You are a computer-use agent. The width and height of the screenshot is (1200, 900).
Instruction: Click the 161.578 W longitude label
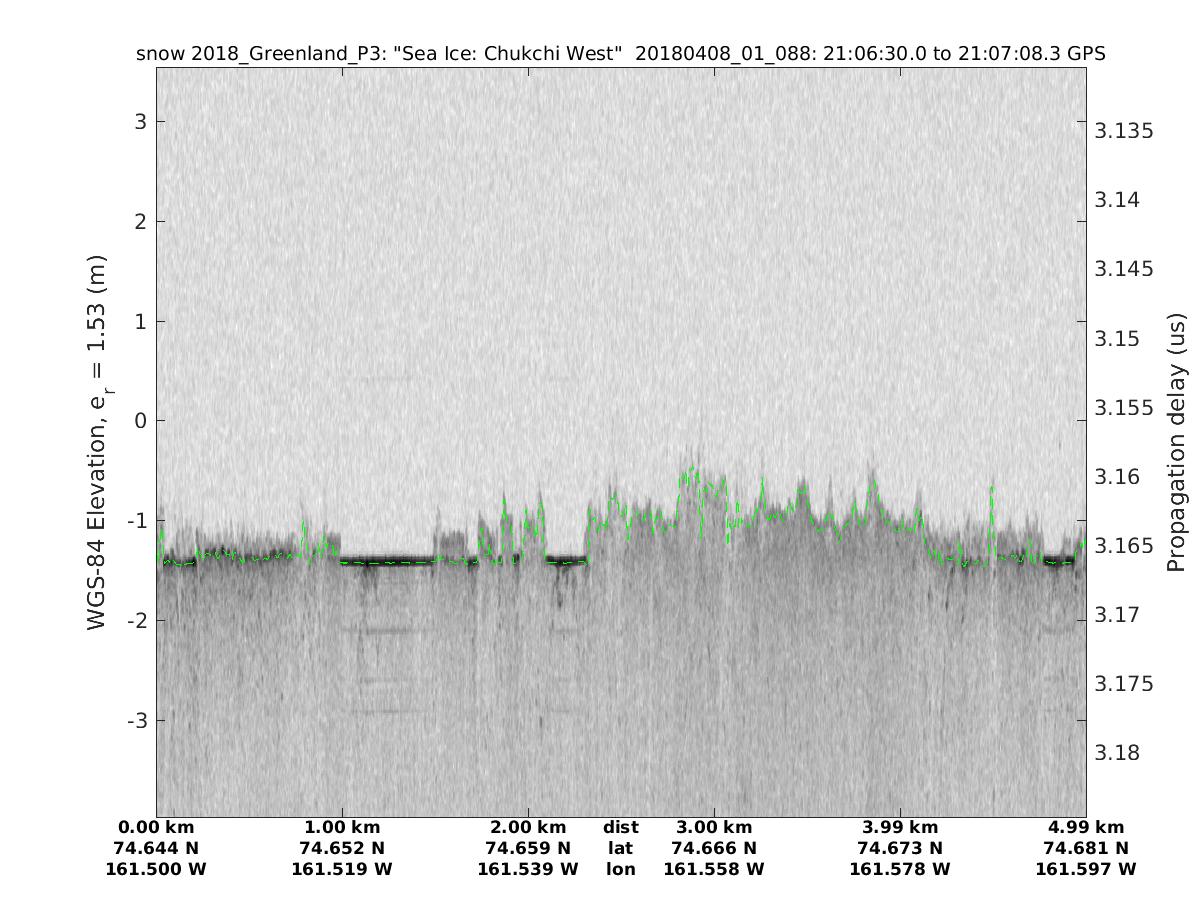coord(900,869)
